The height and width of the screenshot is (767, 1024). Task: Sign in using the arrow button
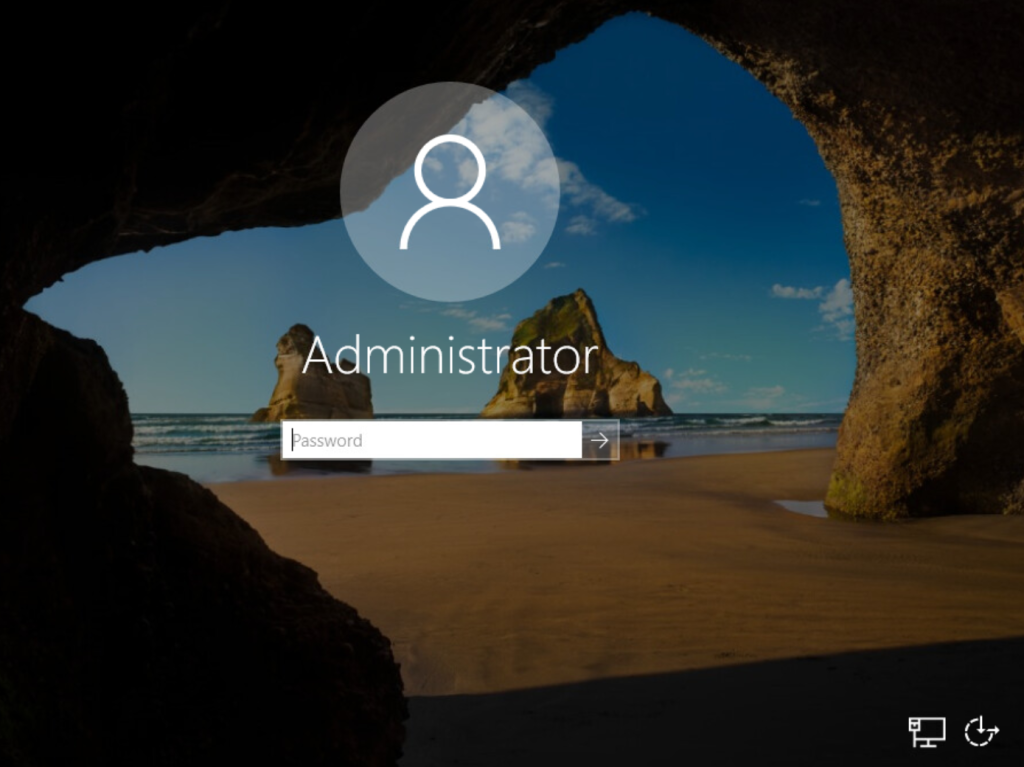click(x=600, y=440)
